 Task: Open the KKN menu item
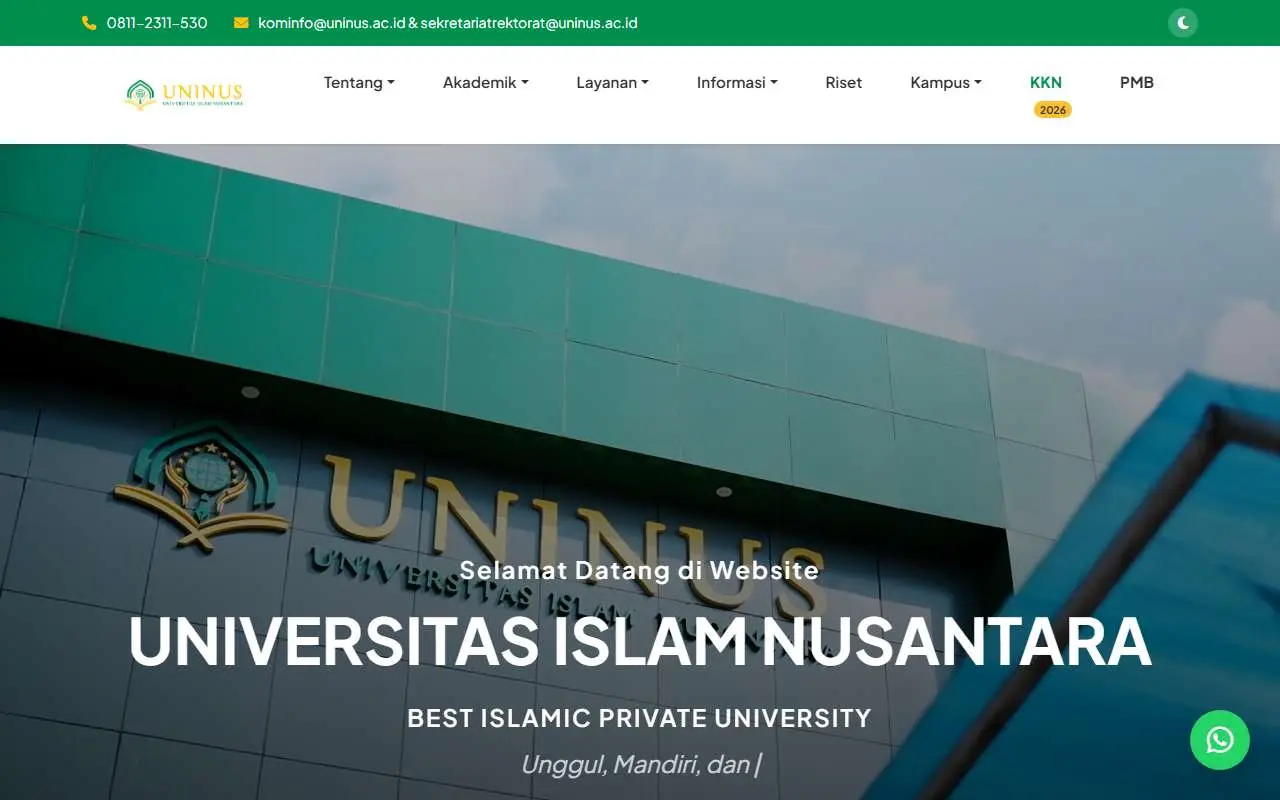pyautogui.click(x=1046, y=83)
